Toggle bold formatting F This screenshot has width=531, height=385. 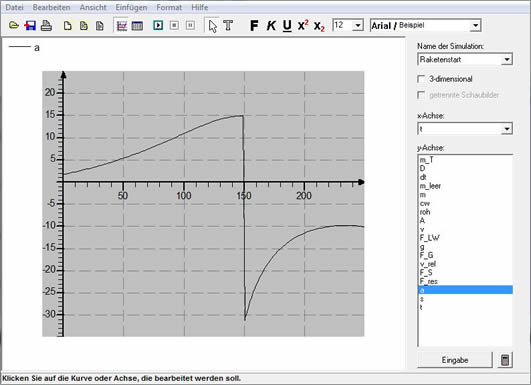pos(254,25)
